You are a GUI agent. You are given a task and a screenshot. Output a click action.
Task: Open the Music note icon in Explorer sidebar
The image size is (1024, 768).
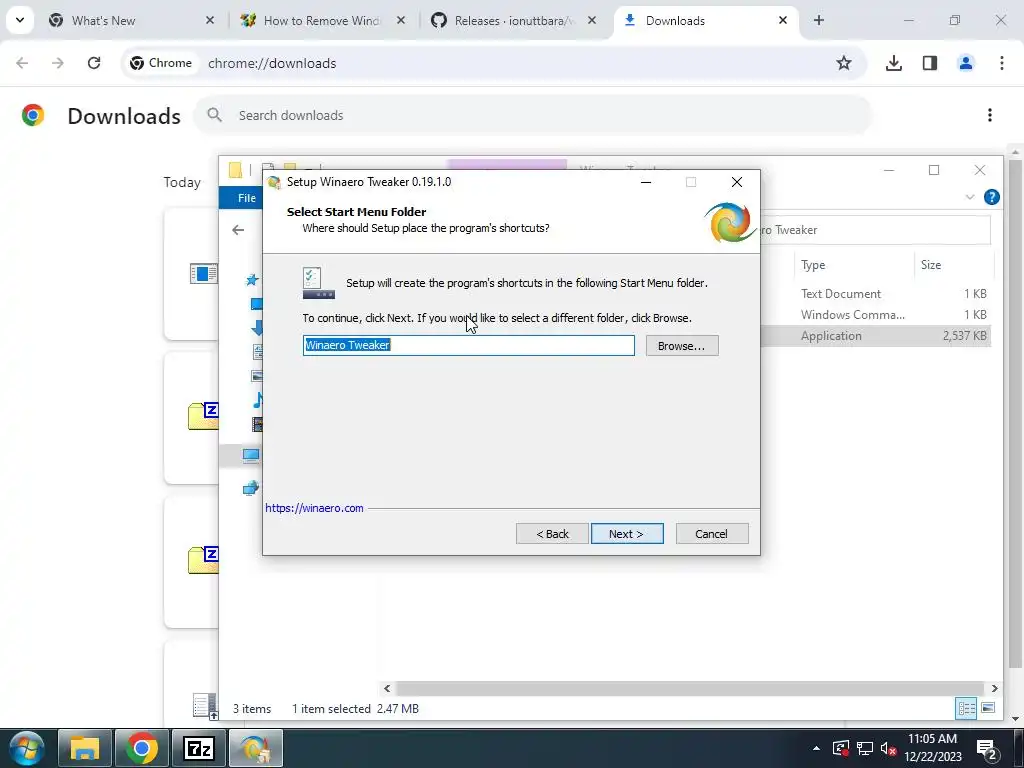258,400
